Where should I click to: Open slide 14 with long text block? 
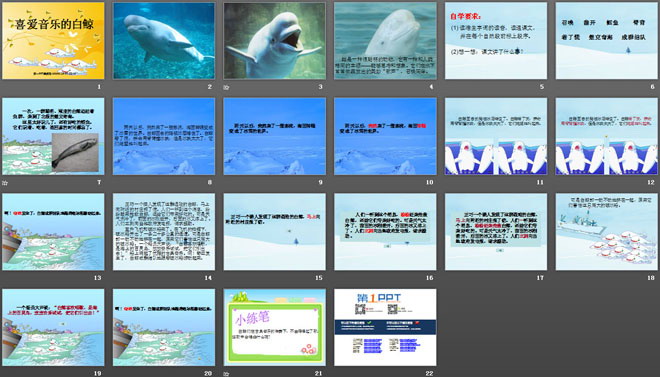point(164,231)
